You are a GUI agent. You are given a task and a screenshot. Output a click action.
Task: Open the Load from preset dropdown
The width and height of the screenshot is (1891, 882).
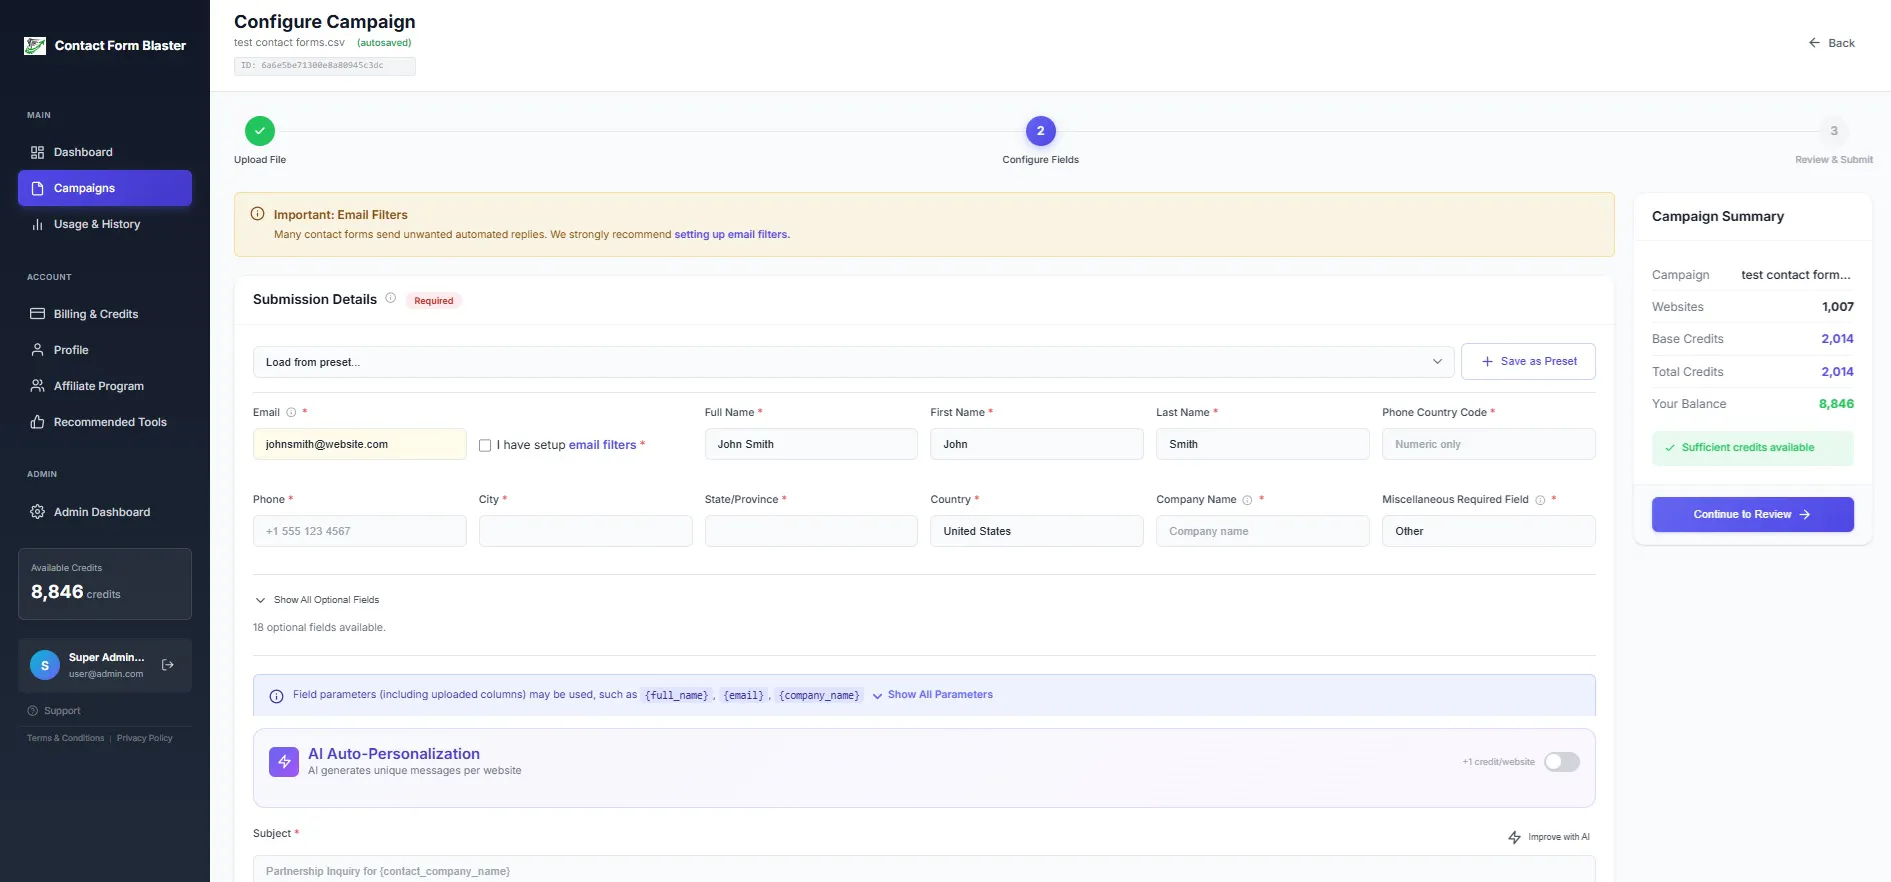855,362
